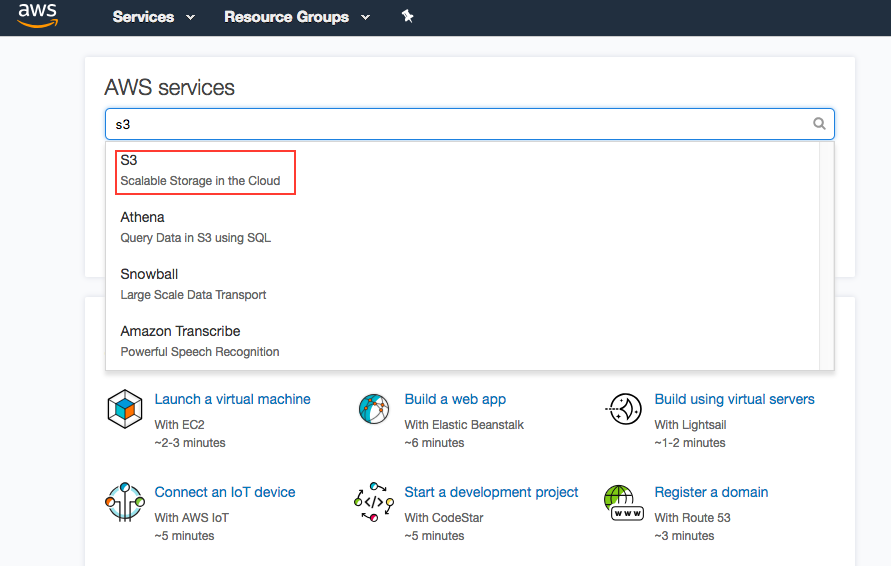
Task: Click 'With Route 53' text
Action: click(x=692, y=518)
